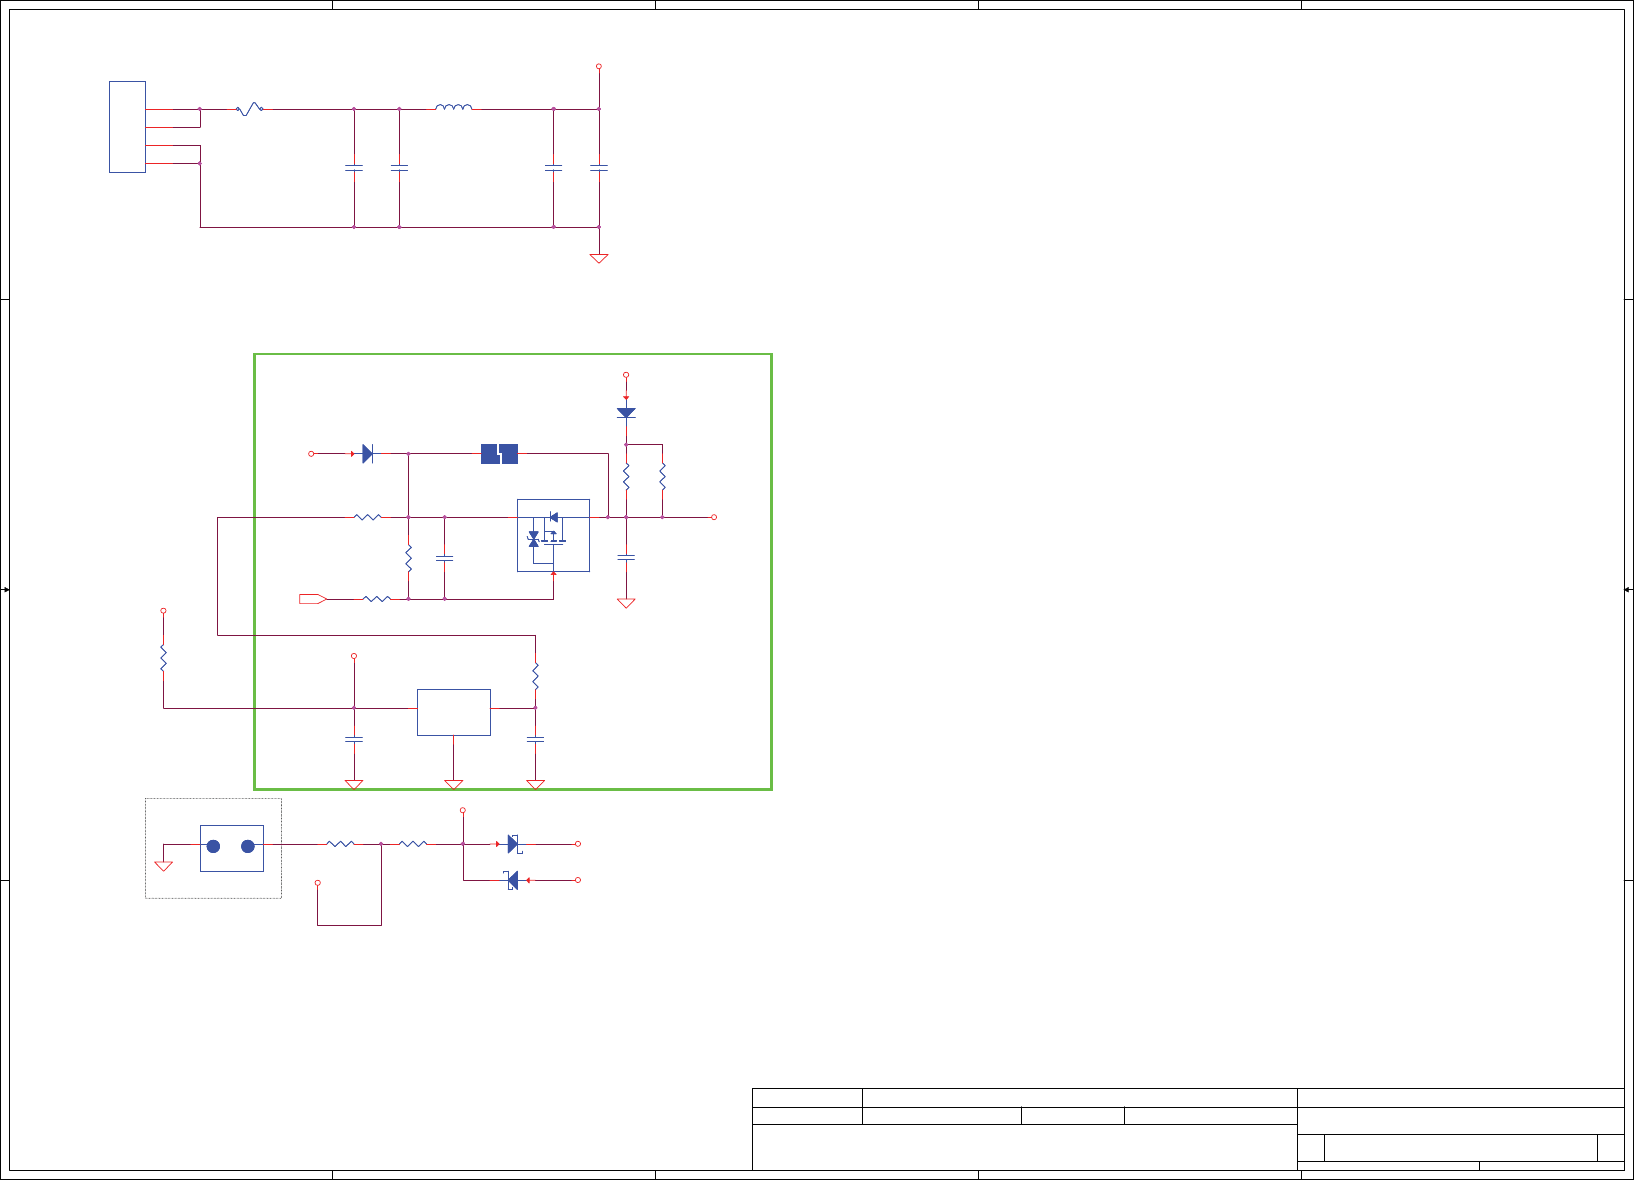Select the fuse symbol in the top power circuit
Viewport: 1634px width, 1180px height.
(250, 109)
